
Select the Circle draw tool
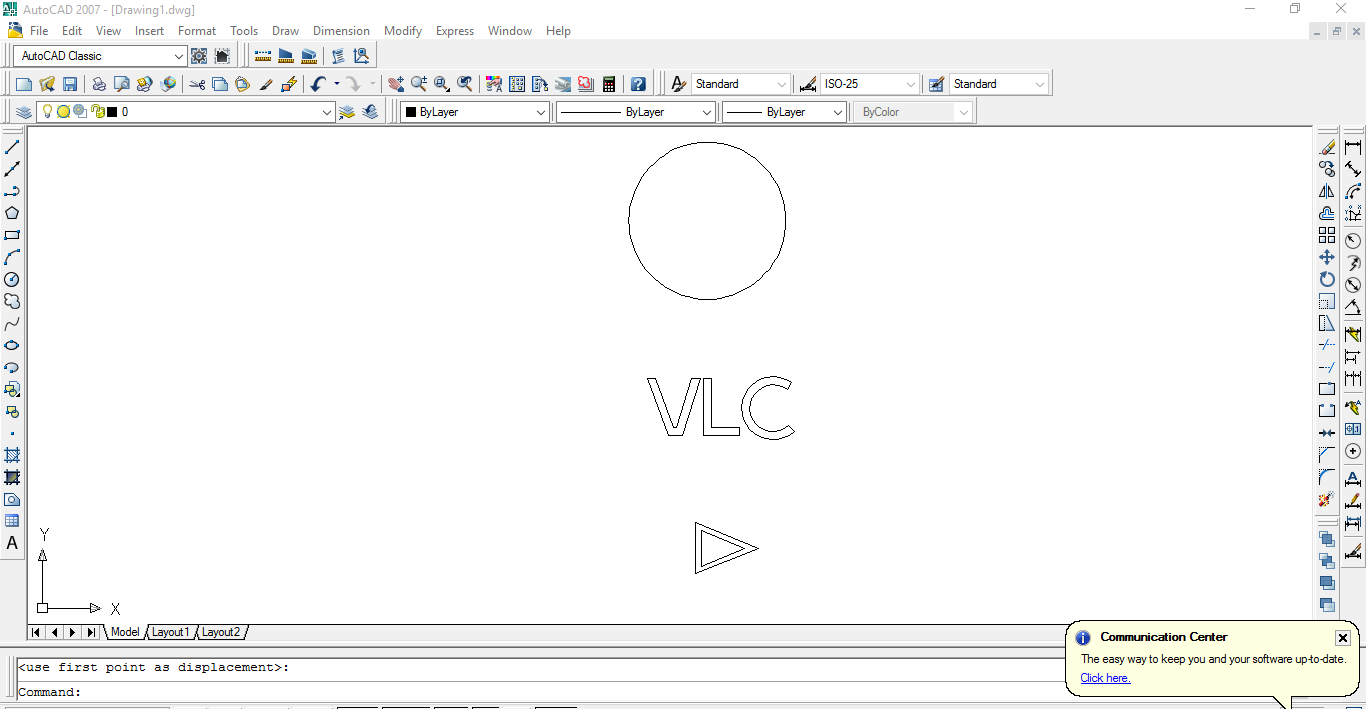(12, 279)
